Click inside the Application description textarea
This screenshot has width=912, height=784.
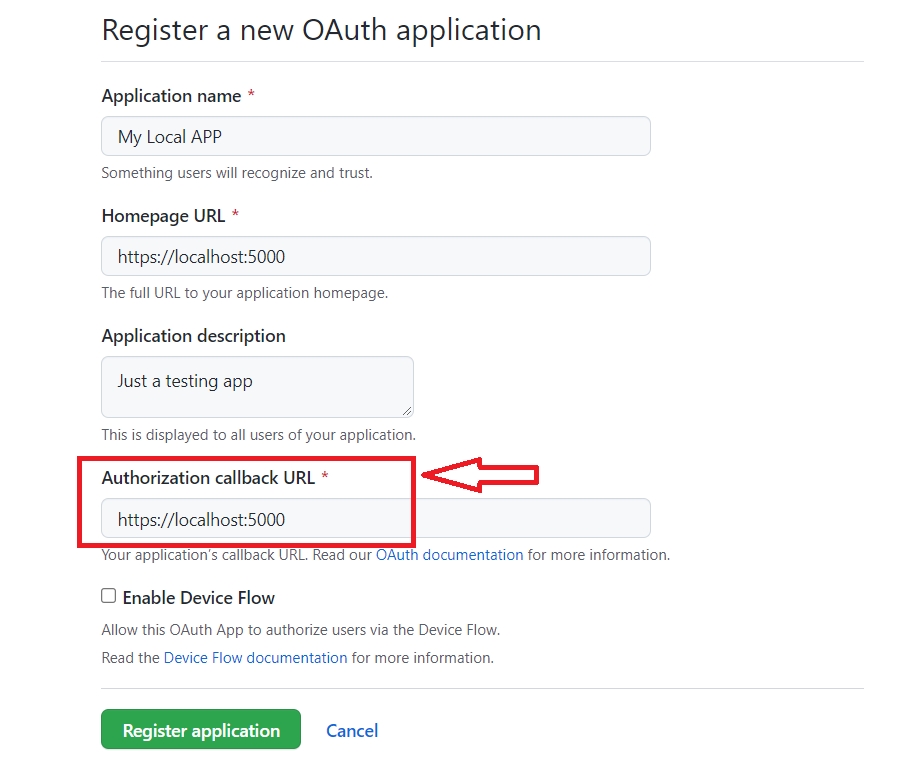(x=257, y=386)
